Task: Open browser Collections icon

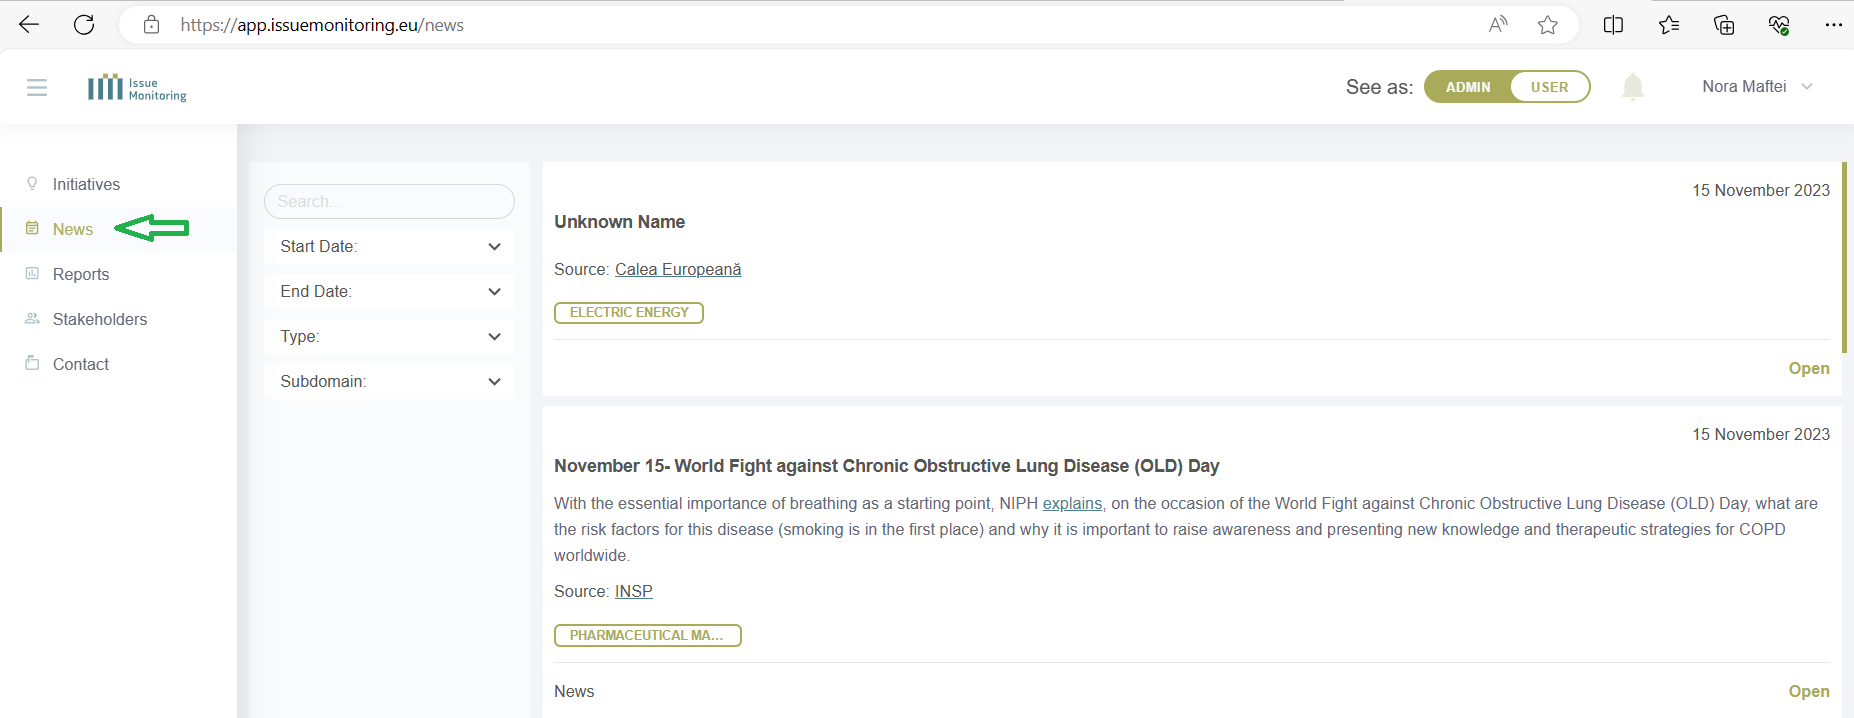Action: 1723,25
